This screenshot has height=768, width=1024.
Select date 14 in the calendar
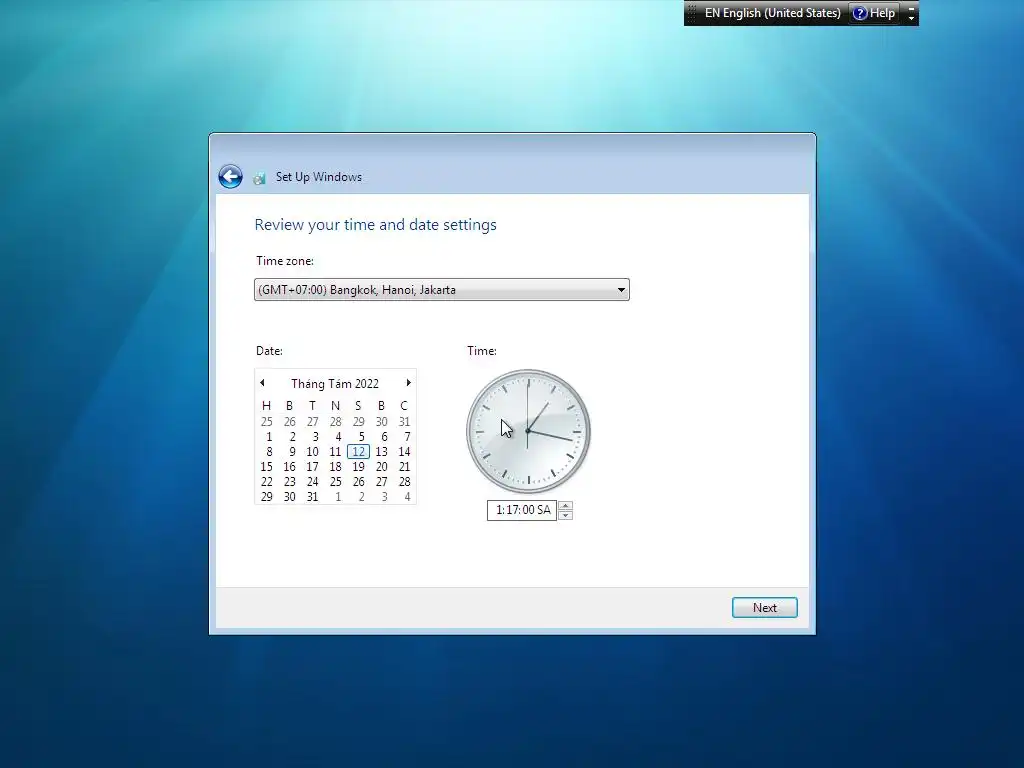404,452
